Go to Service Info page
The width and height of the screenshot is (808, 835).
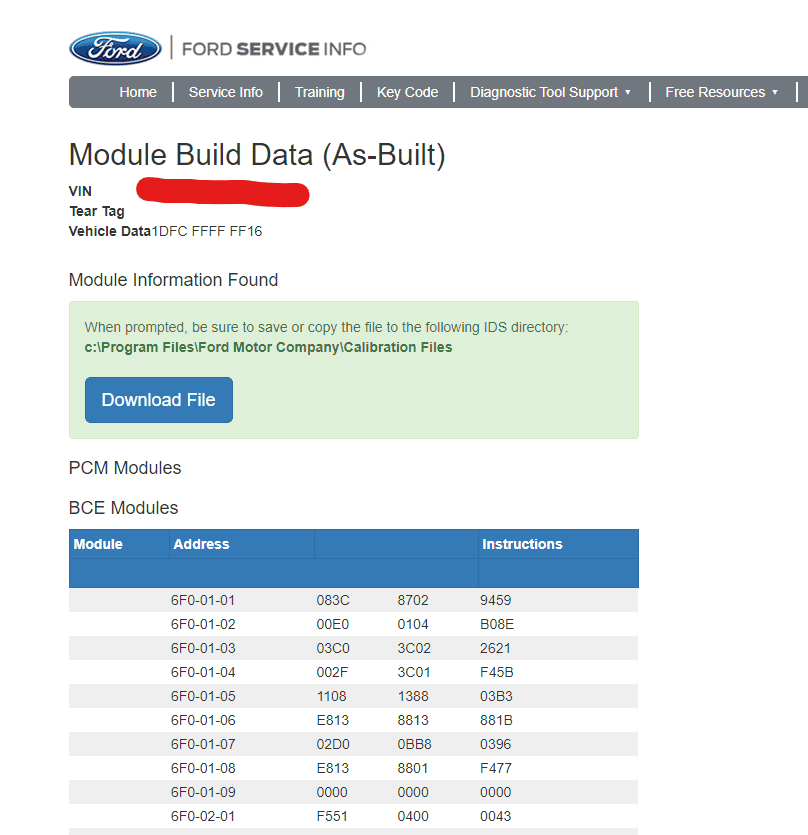click(x=226, y=92)
